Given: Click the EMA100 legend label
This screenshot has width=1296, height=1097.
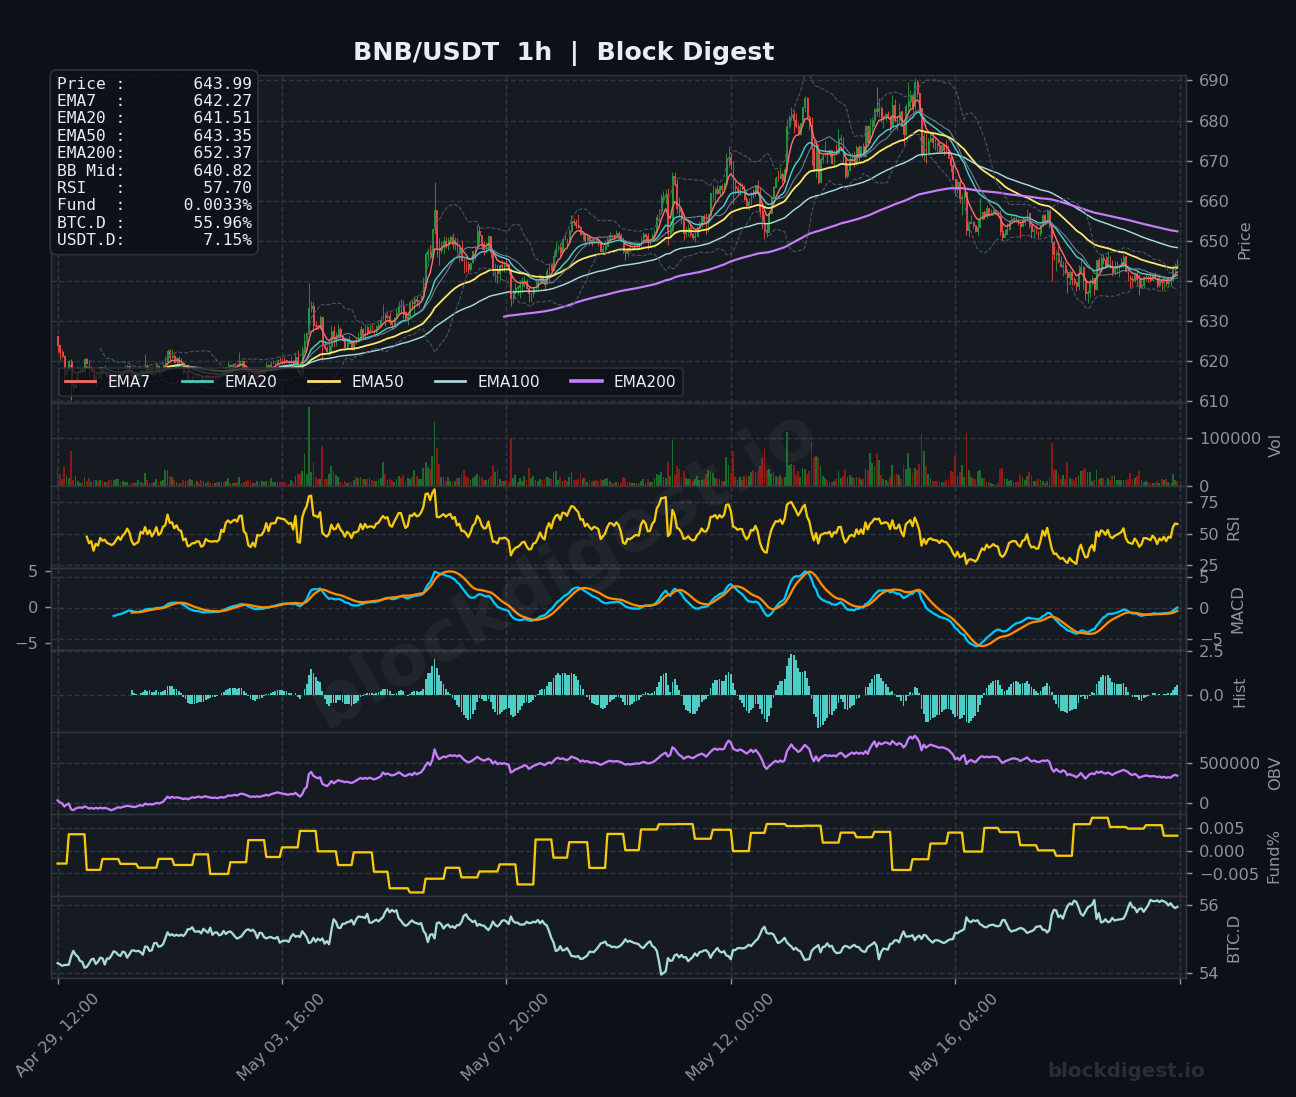Looking at the screenshot, I should 508,382.
